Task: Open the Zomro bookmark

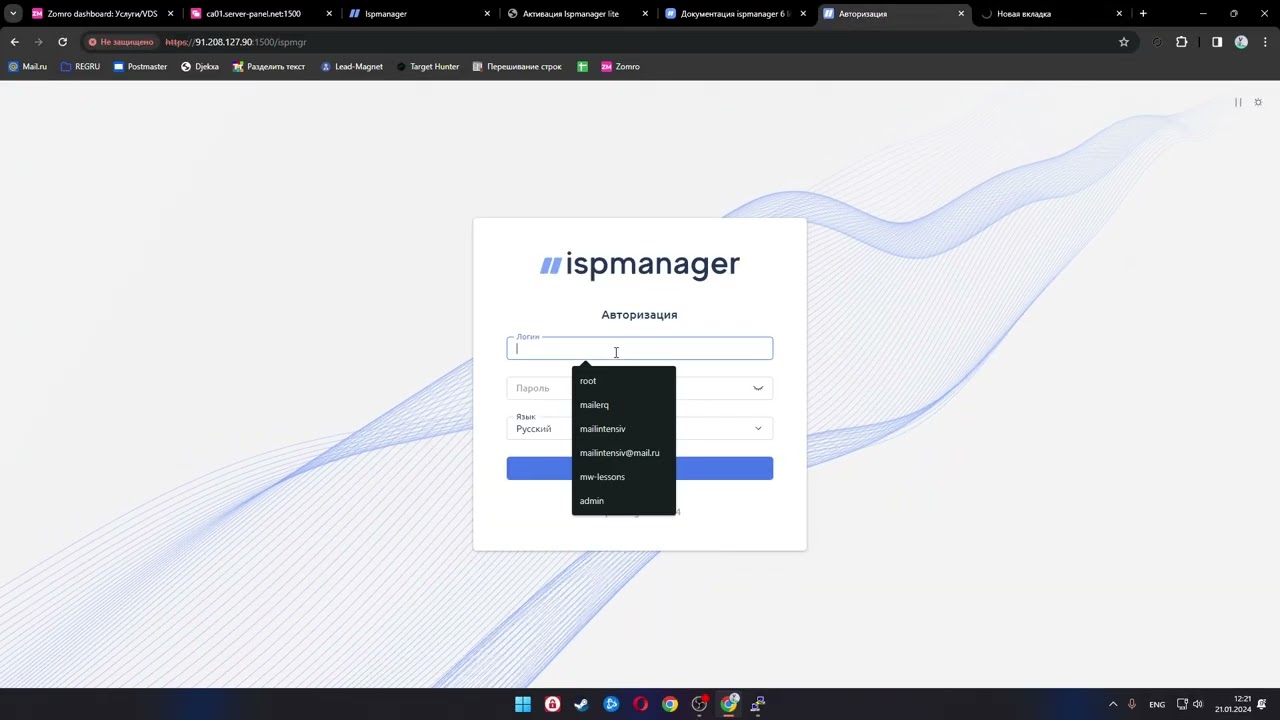Action: (x=620, y=67)
